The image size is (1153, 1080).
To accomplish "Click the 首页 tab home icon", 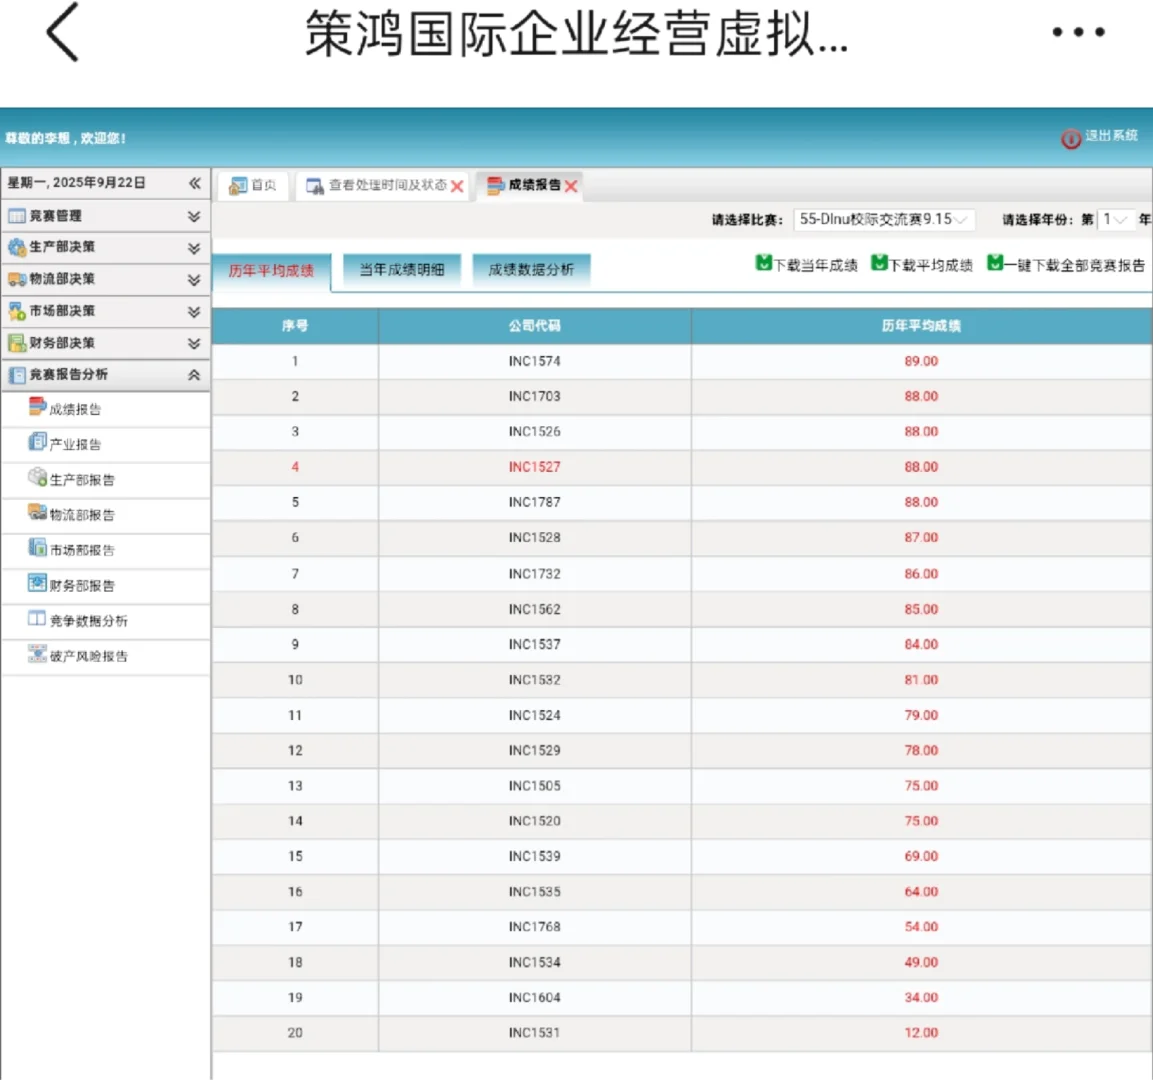I will [x=238, y=185].
